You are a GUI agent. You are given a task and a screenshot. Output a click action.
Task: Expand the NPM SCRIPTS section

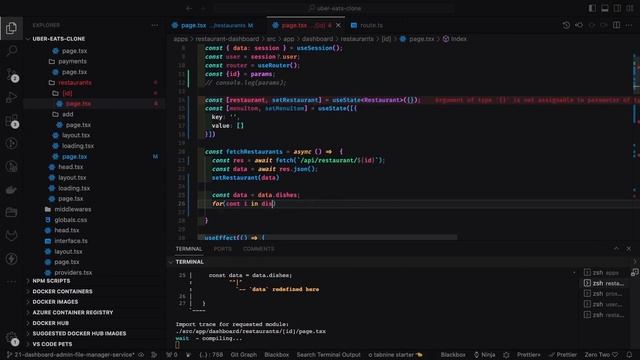click(x=51, y=281)
